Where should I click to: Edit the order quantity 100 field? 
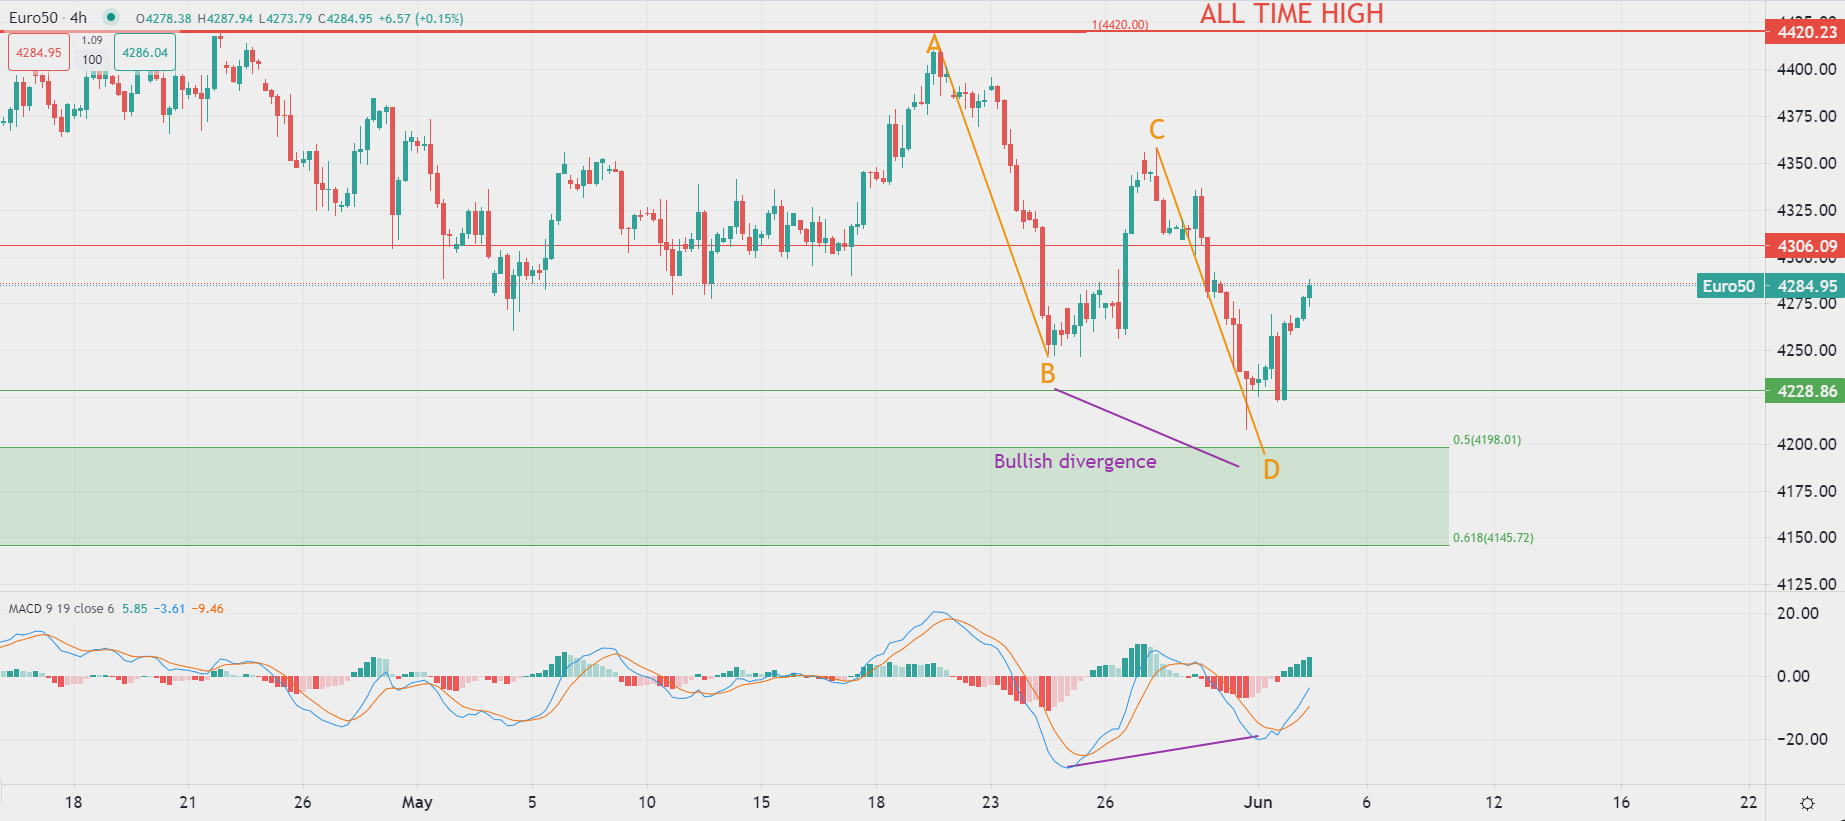(x=92, y=60)
